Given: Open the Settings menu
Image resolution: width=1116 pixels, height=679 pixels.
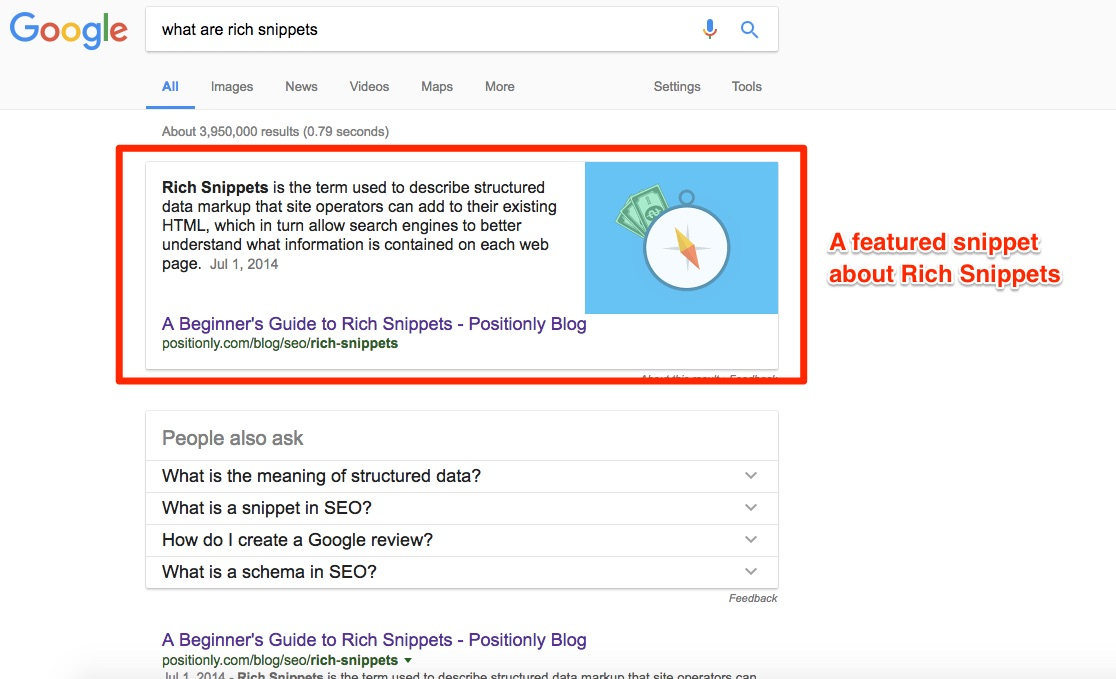Looking at the screenshot, I should [677, 87].
